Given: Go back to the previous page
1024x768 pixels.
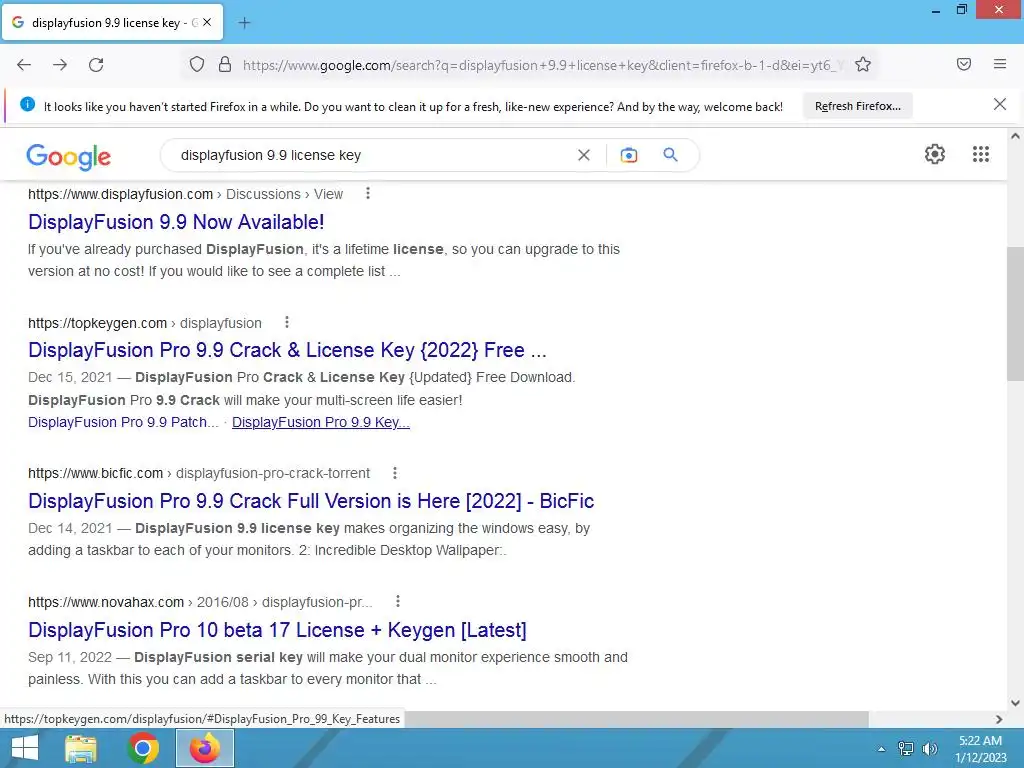Looking at the screenshot, I should coord(24,65).
